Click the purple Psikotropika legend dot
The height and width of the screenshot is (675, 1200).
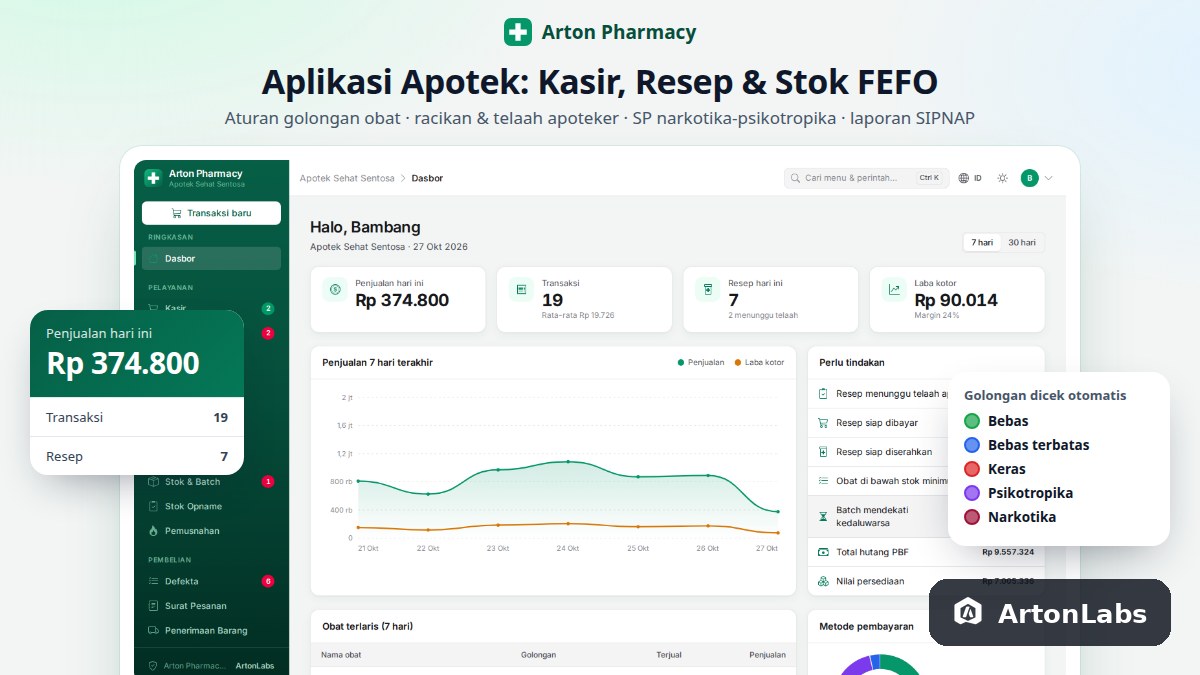coord(972,493)
